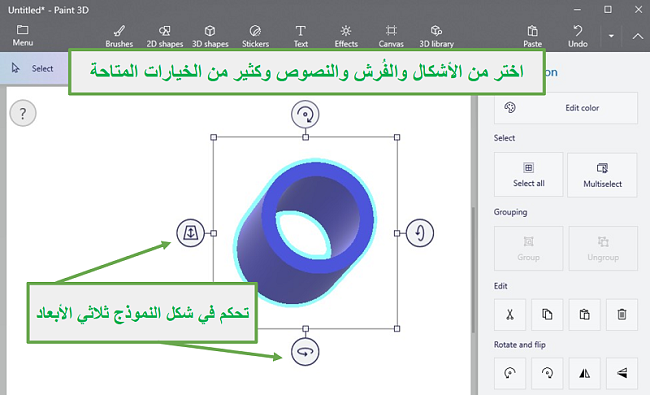Click the X-axis rotation handle on right

[420, 233]
